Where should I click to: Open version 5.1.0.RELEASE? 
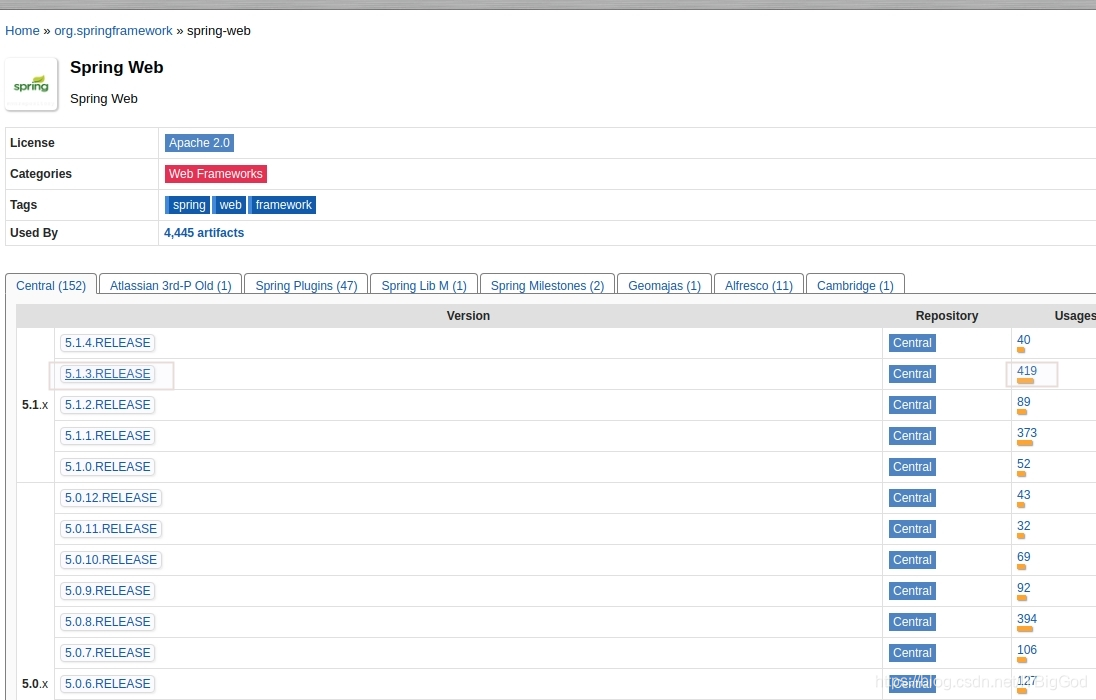108,466
